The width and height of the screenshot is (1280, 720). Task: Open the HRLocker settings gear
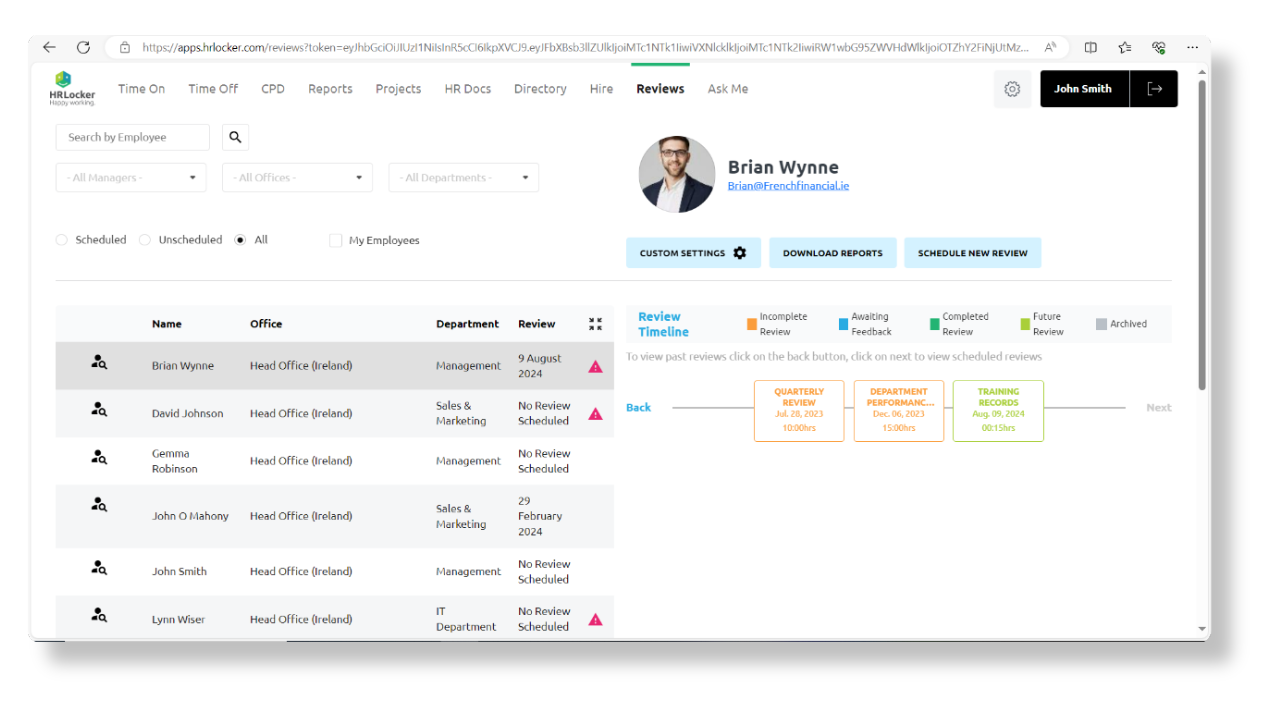pyautogui.click(x=1012, y=89)
